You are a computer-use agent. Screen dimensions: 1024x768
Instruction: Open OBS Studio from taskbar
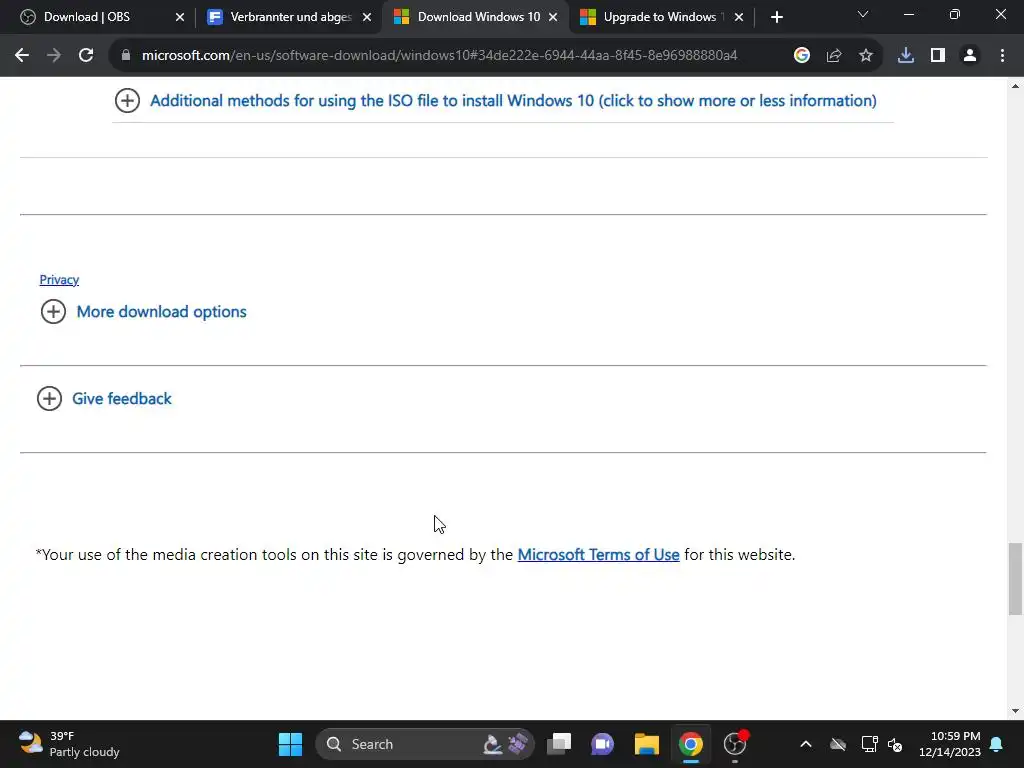click(x=735, y=744)
